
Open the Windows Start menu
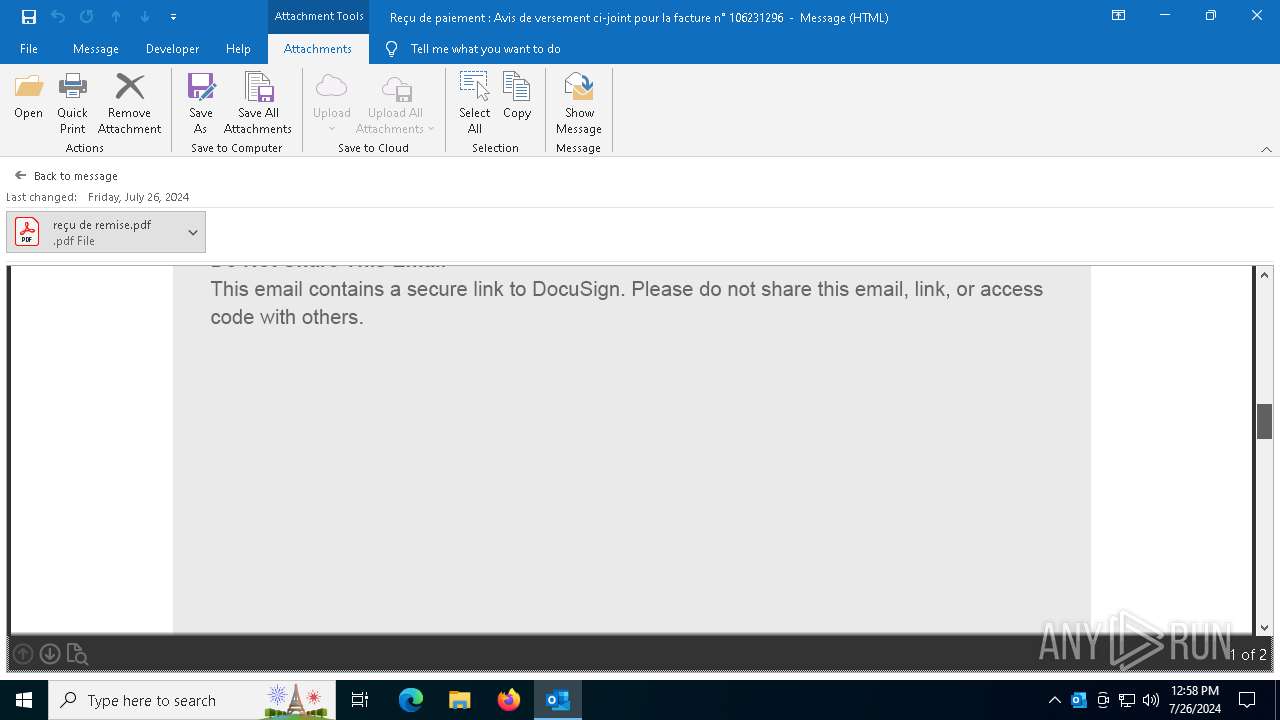coord(24,700)
